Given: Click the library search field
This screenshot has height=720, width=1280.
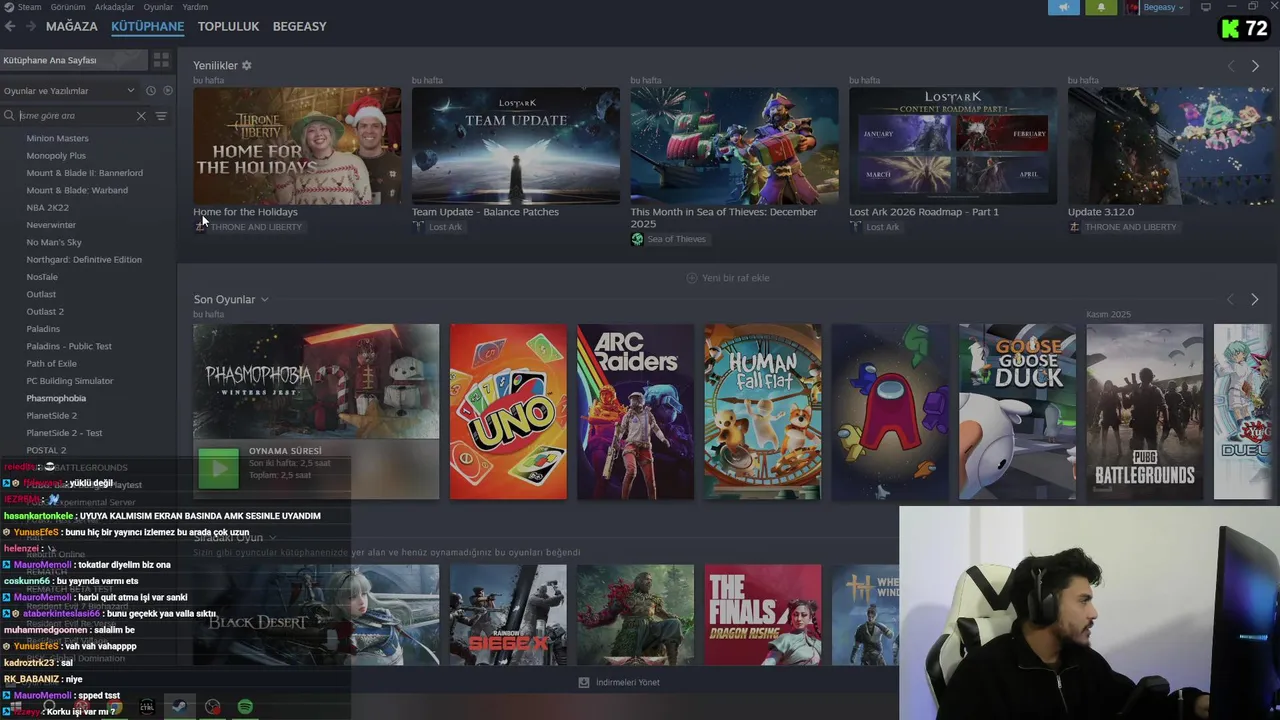Looking at the screenshot, I should tap(76, 116).
